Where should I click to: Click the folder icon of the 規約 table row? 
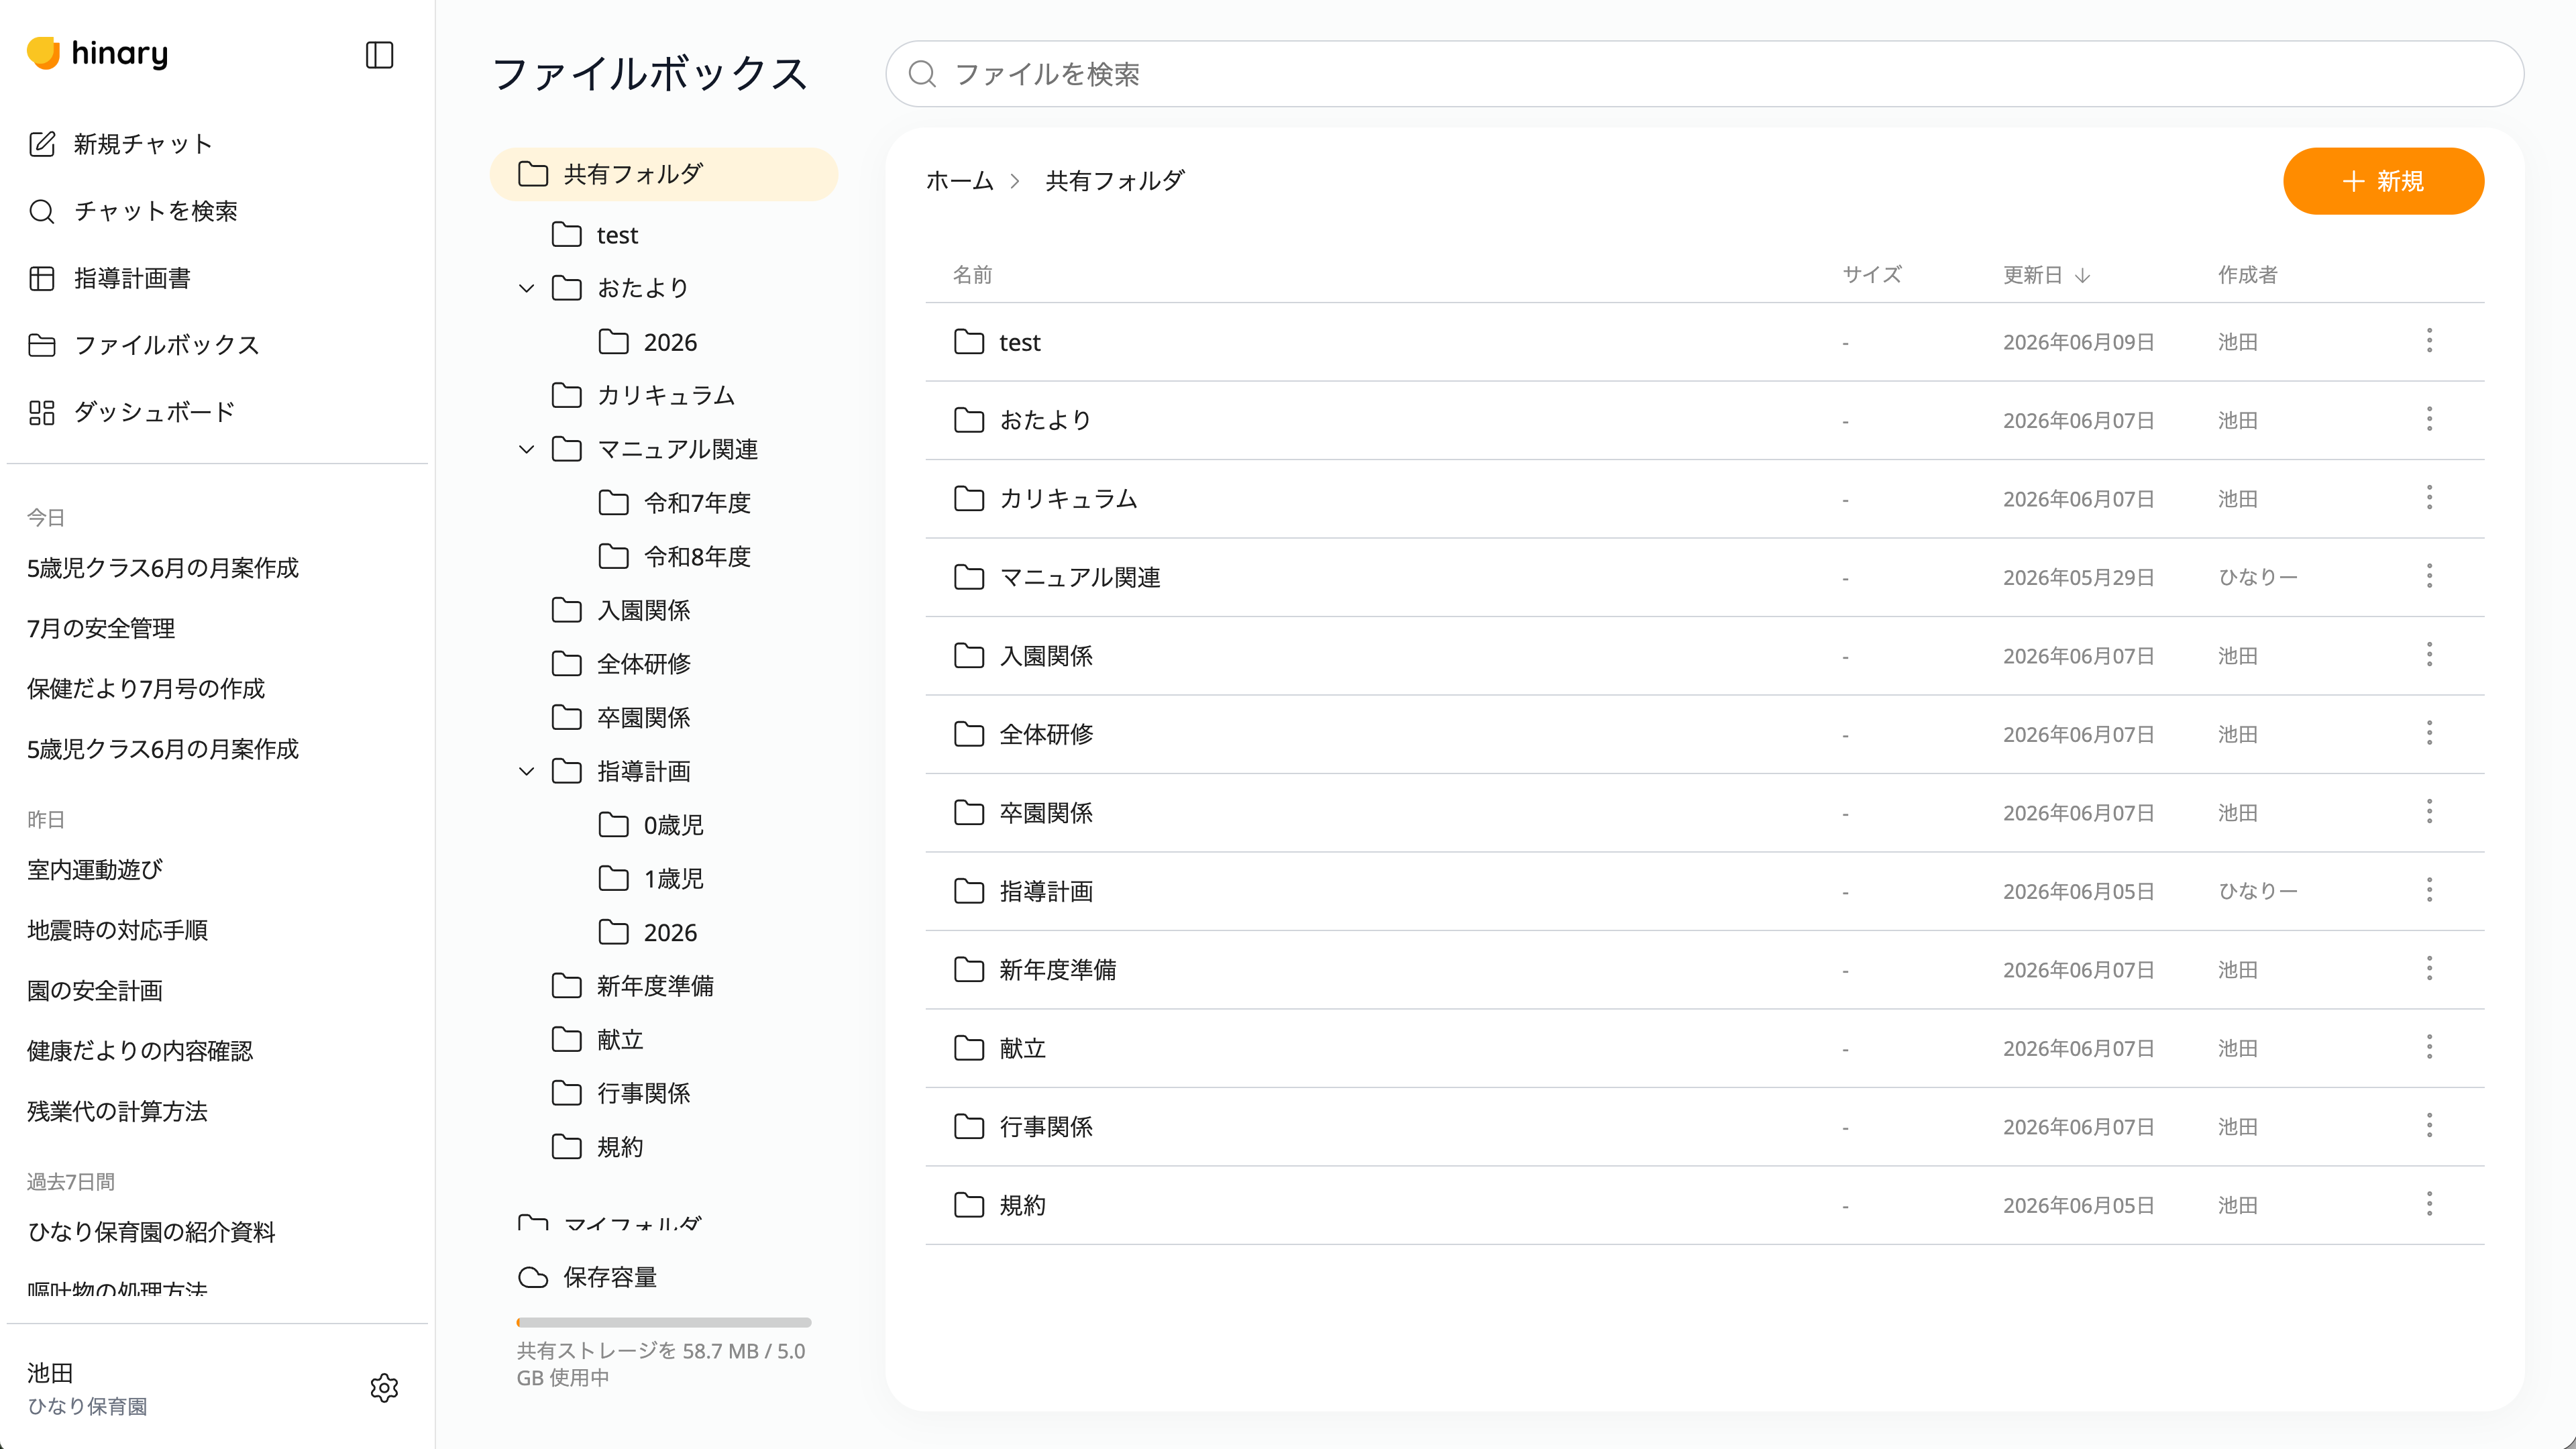(968, 1205)
